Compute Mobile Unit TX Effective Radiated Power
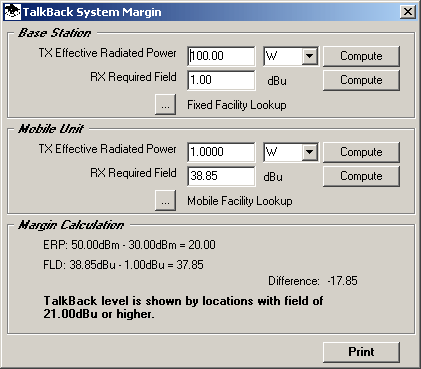 (x=361, y=152)
